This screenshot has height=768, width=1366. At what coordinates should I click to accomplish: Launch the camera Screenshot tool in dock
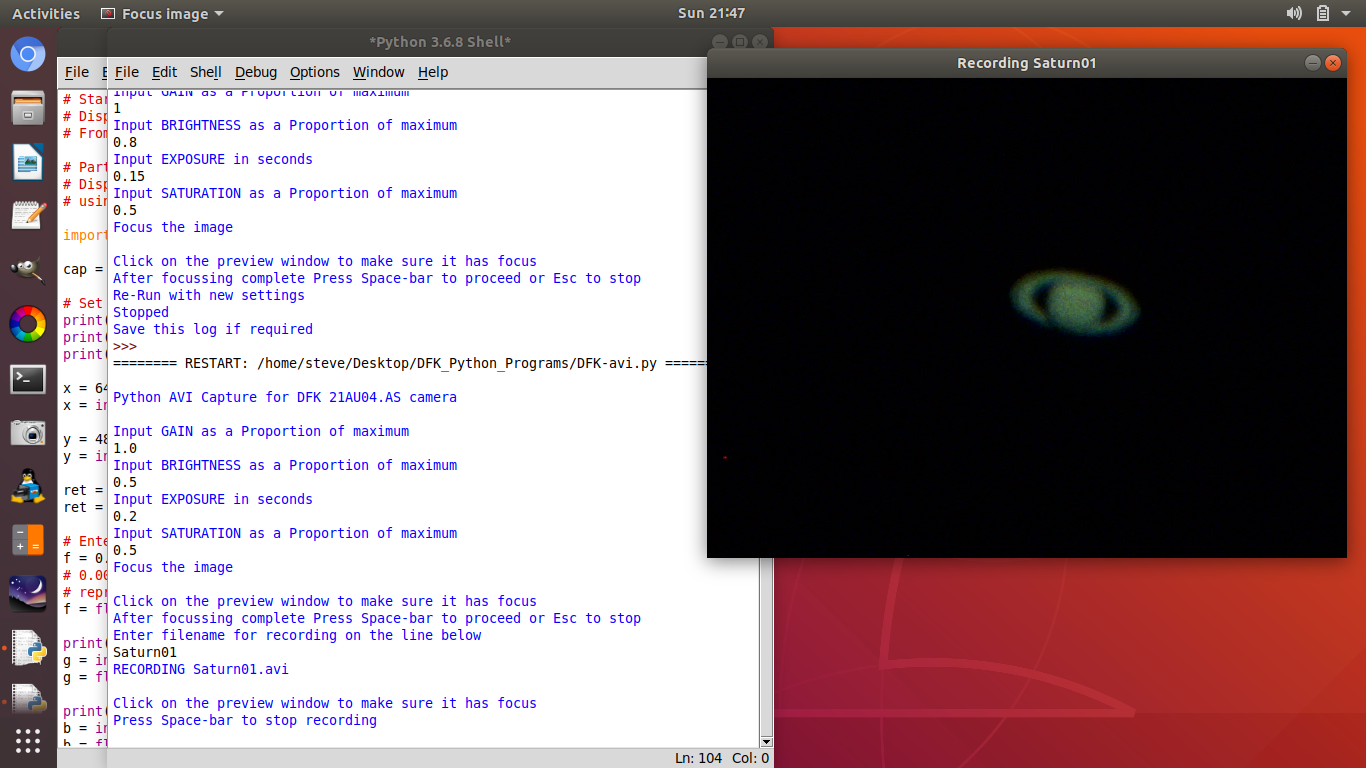[28, 432]
